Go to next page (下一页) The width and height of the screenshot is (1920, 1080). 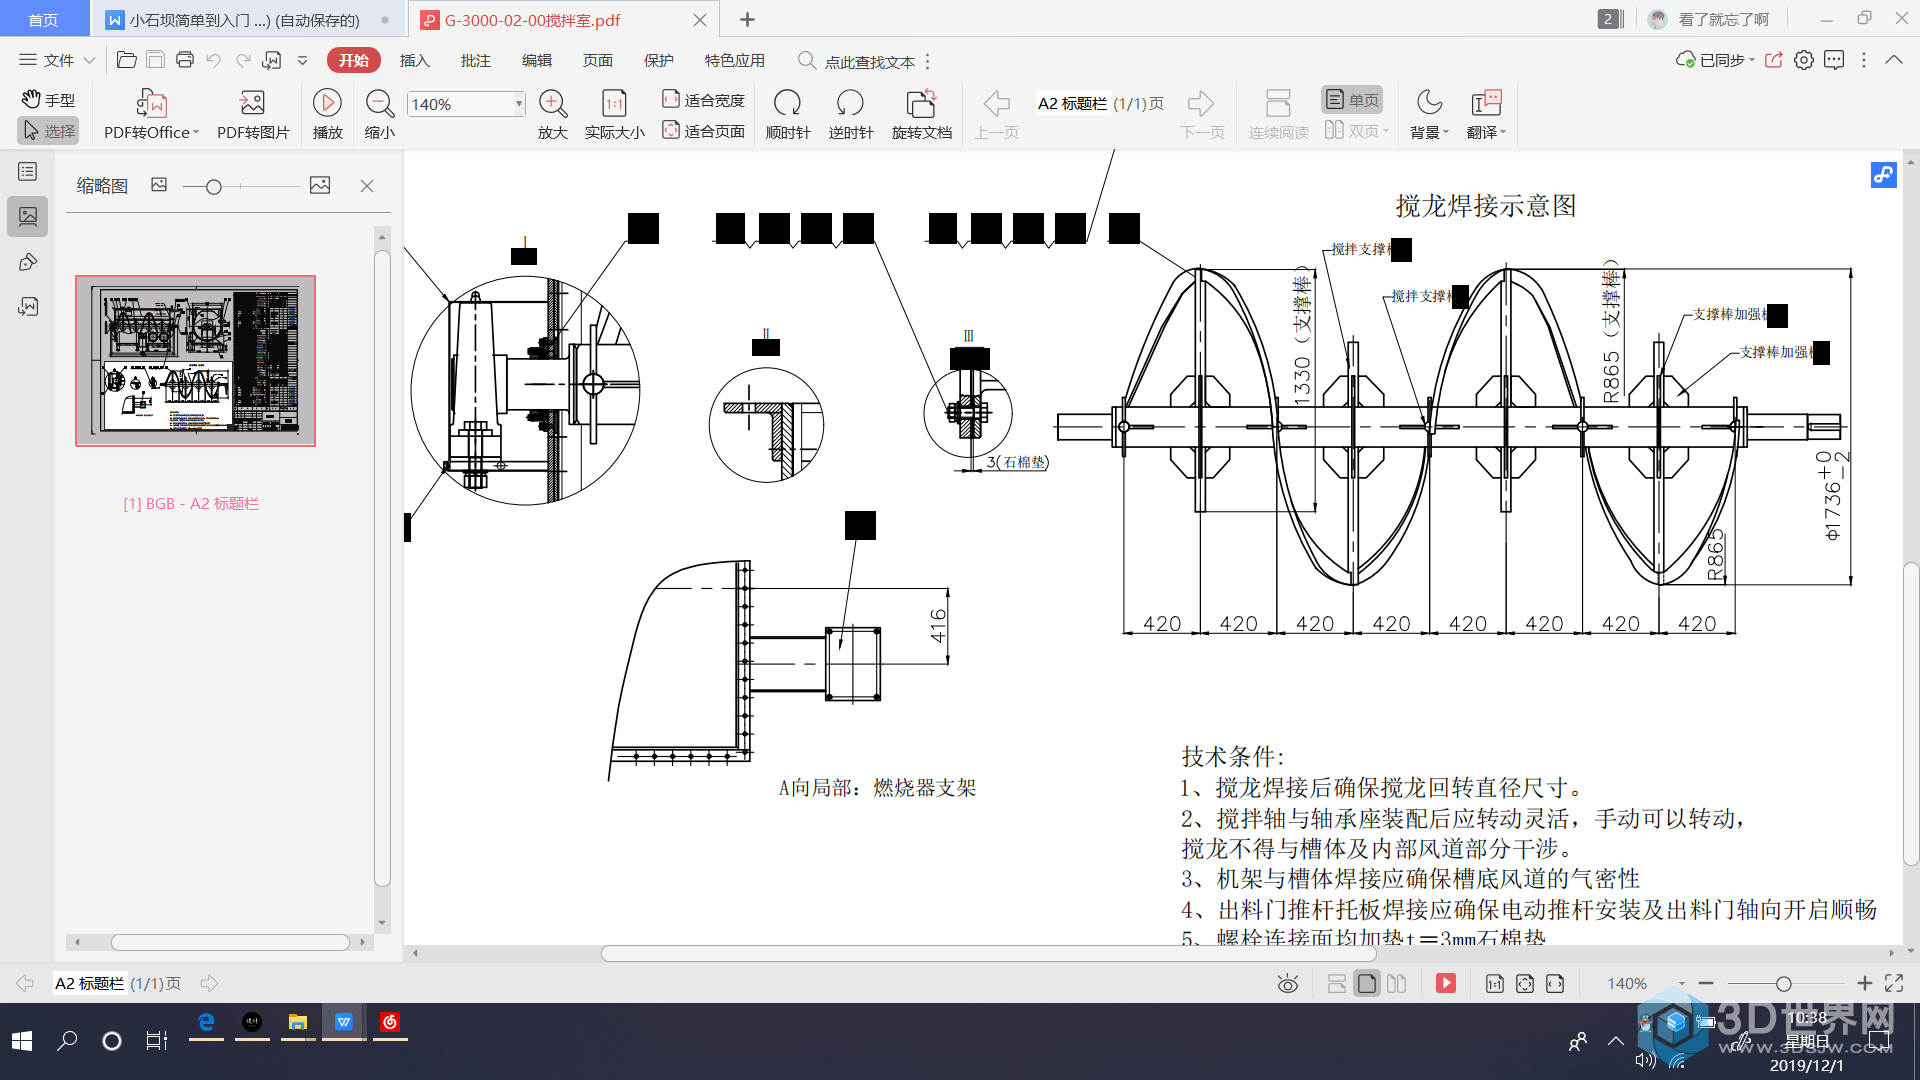click(1202, 115)
